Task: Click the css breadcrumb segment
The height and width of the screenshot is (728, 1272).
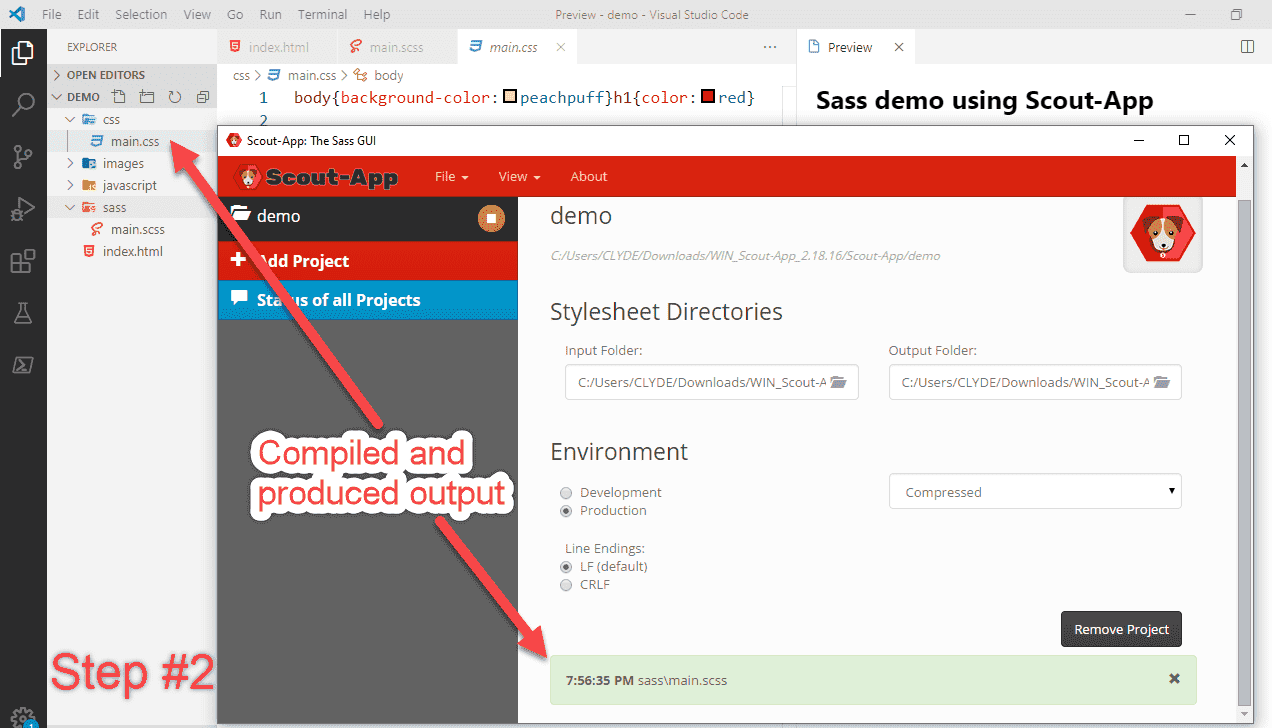Action: click(x=241, y=75)
